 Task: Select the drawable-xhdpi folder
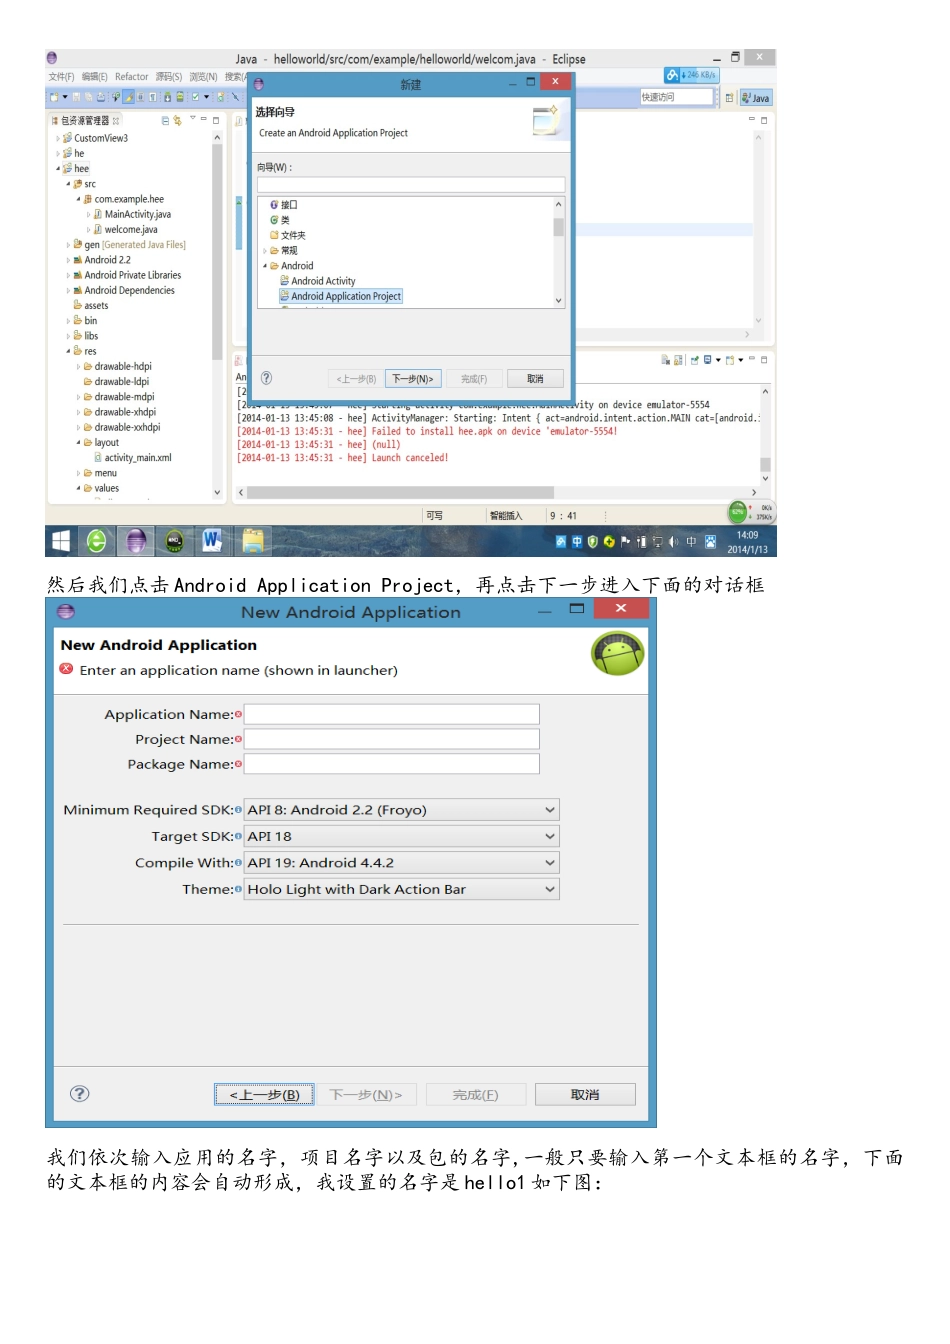(120, 412)
